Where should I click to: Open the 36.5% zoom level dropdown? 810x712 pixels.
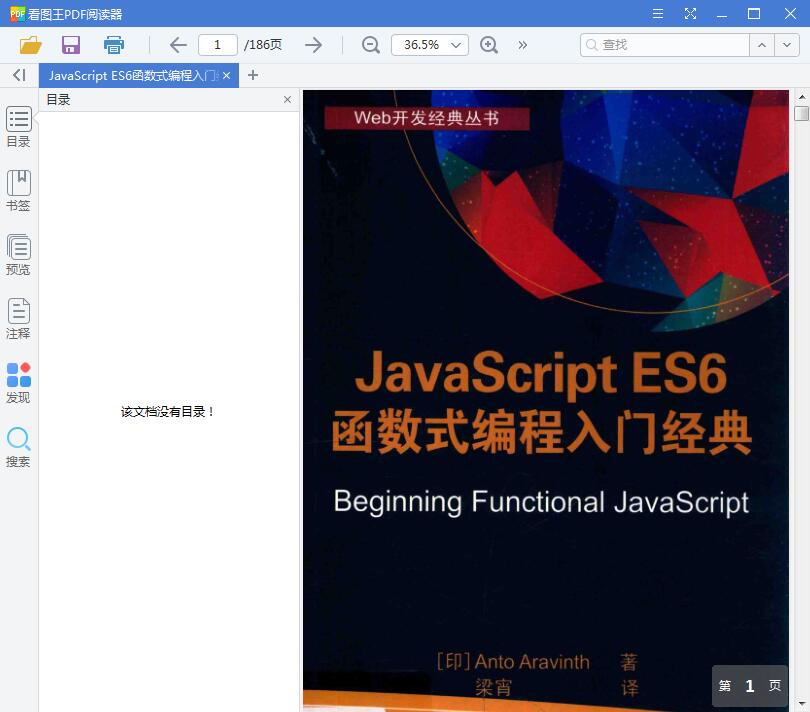point(430,45)
